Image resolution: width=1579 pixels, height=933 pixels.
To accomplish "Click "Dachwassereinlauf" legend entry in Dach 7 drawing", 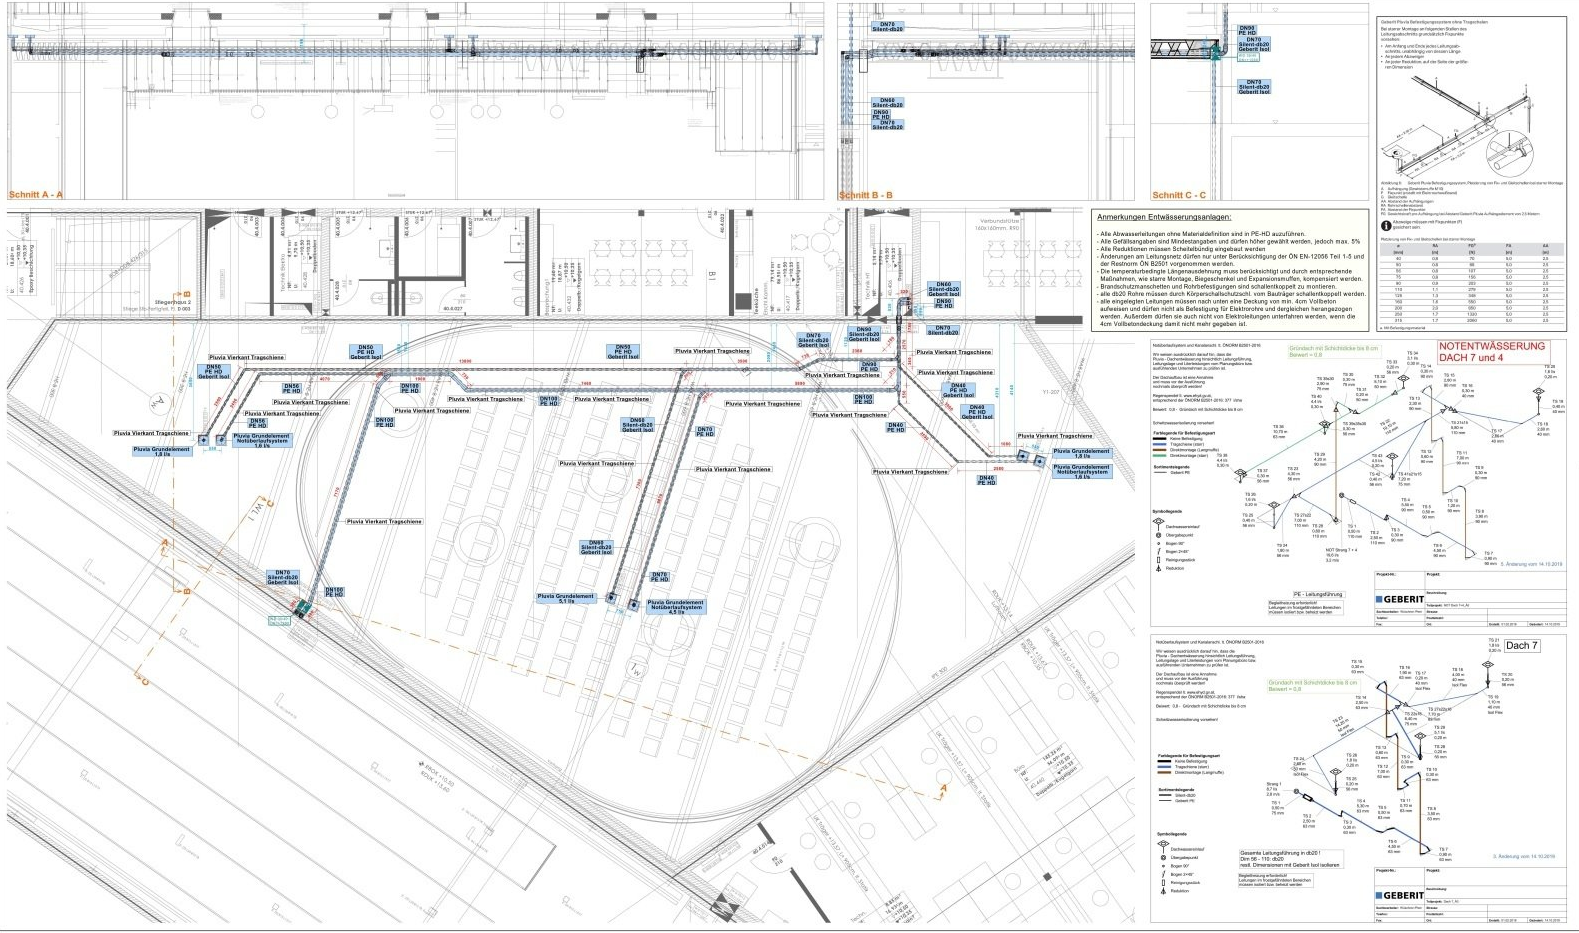I will tap(1188, 847).
